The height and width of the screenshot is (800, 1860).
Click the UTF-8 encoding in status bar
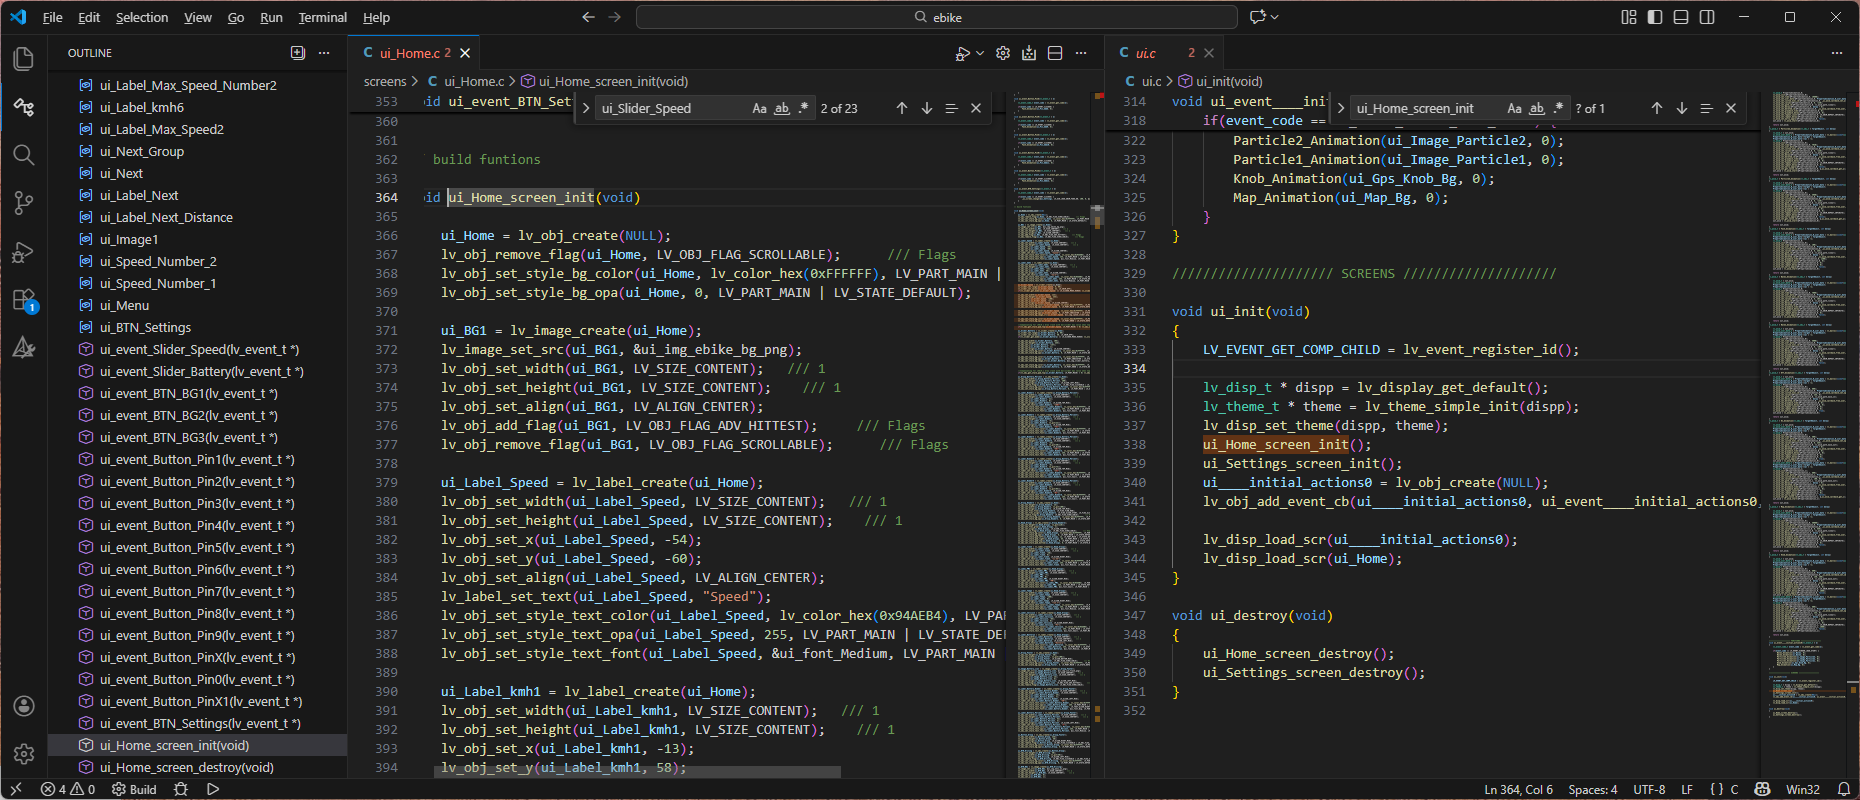tap(1649, 789)
